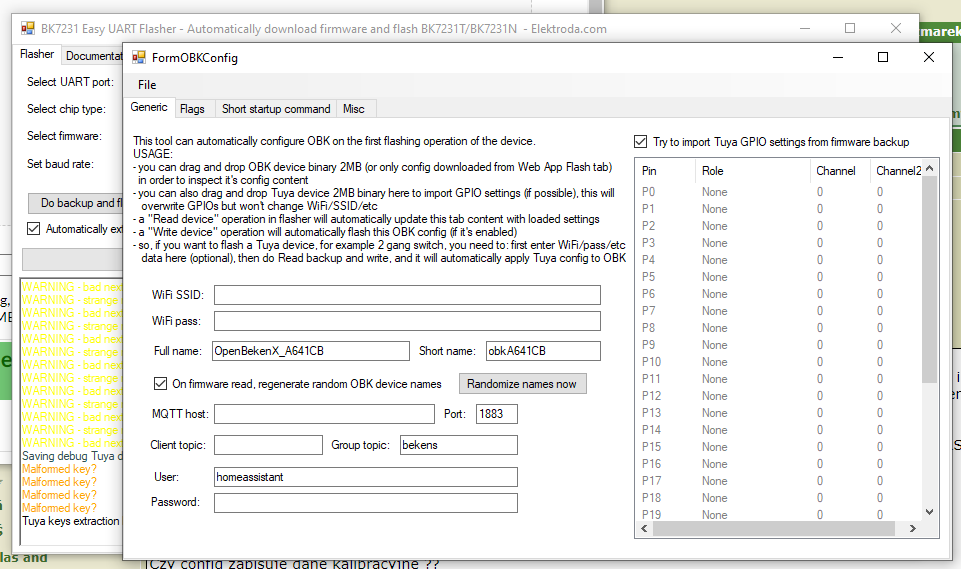
Task: Click the Select chip type label
Action: (x=66, y=109)
